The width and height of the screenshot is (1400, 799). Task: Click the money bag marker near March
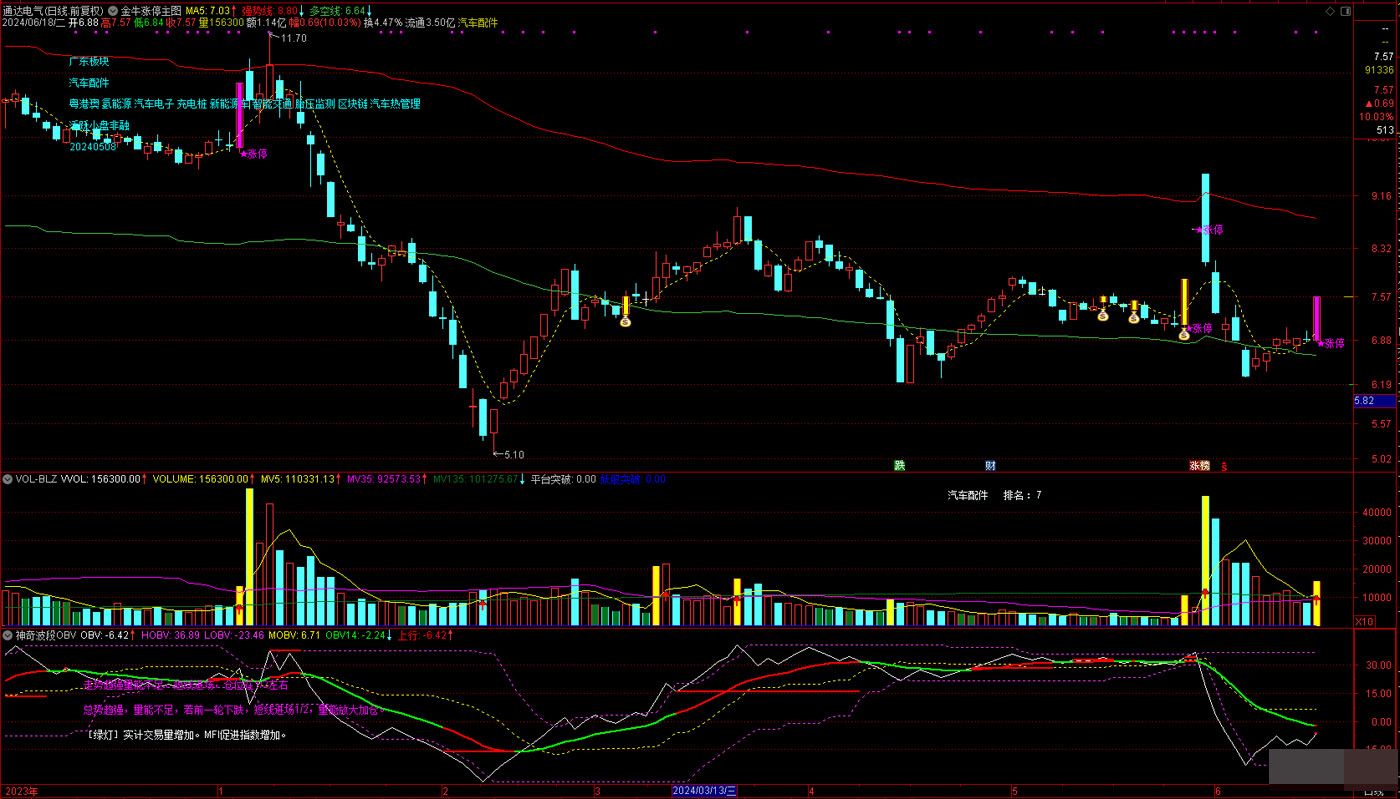tap(626, 321)
